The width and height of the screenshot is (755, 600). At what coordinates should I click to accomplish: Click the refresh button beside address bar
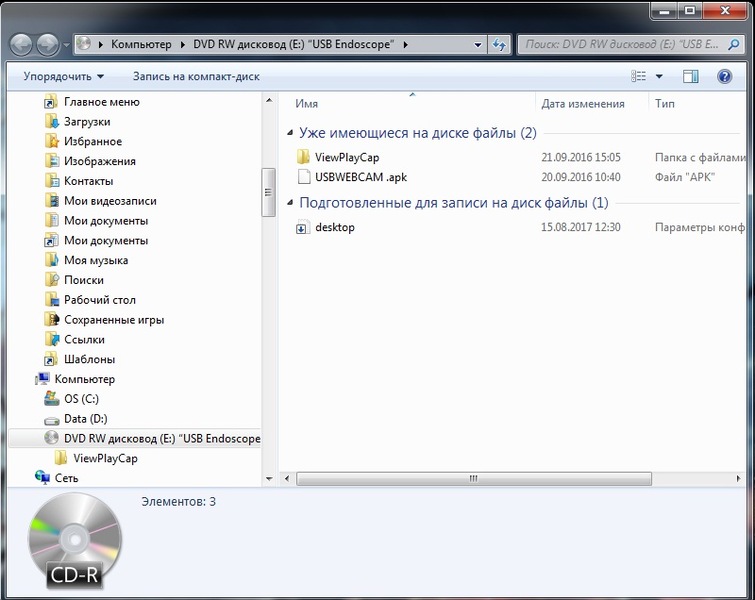pyautogui.click(x=500, y=45)
